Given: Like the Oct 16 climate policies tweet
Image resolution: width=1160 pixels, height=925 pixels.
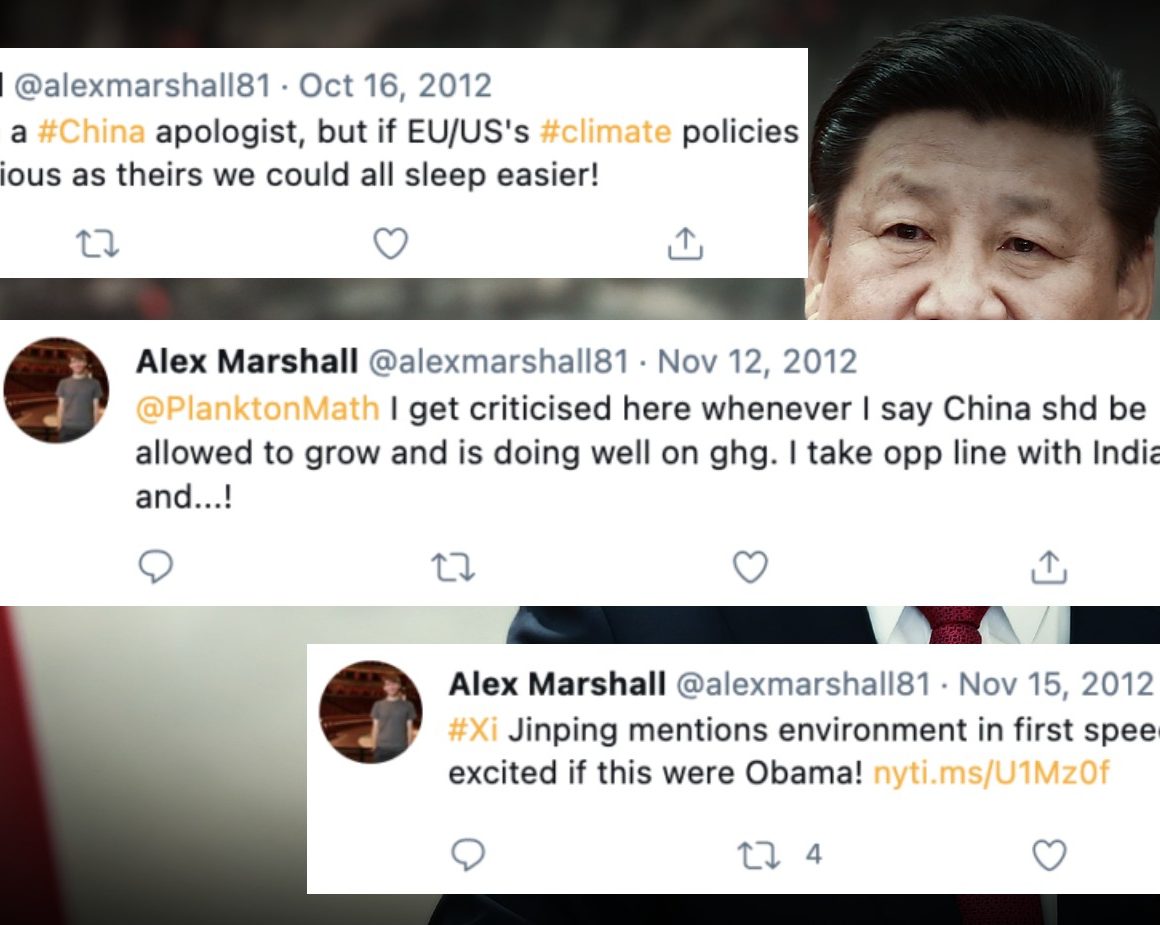Looking at the screenshot, I should click(x=391, y=243).
